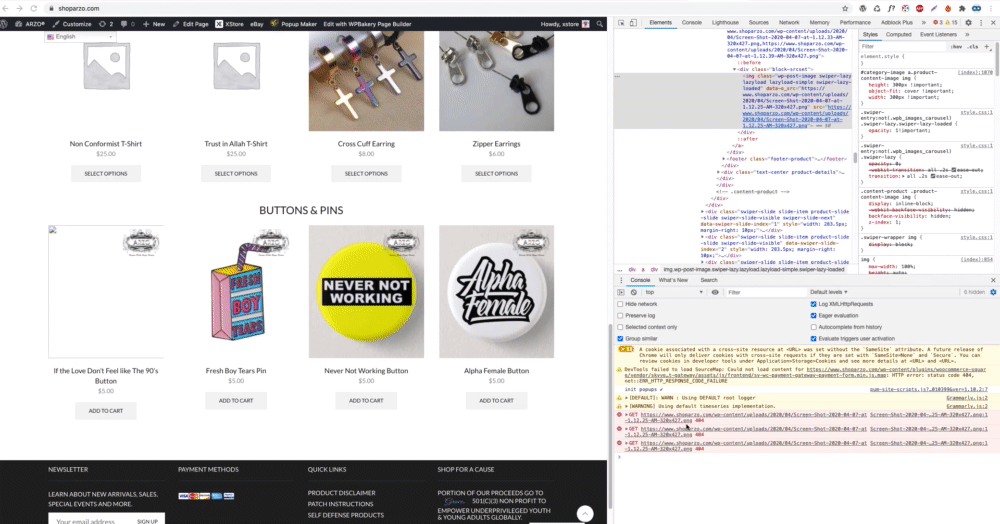1000x524 pixels.
Task: Open comments bubble in WordPress admin bar
Action: [x=128, y=24]
